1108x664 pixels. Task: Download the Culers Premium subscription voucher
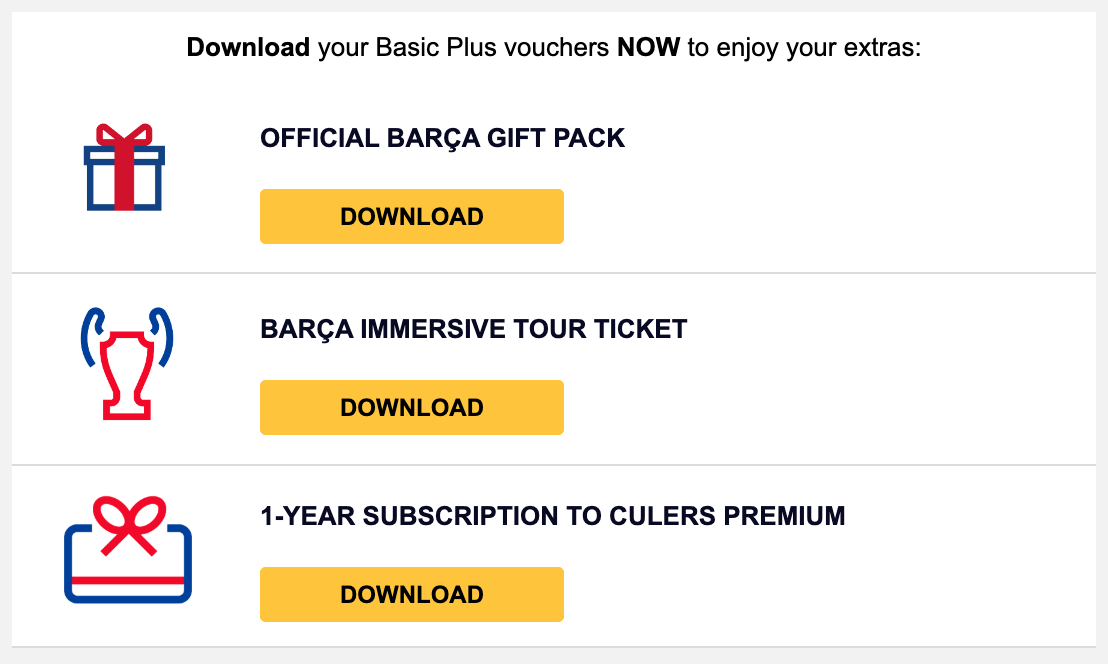point(411,594)
